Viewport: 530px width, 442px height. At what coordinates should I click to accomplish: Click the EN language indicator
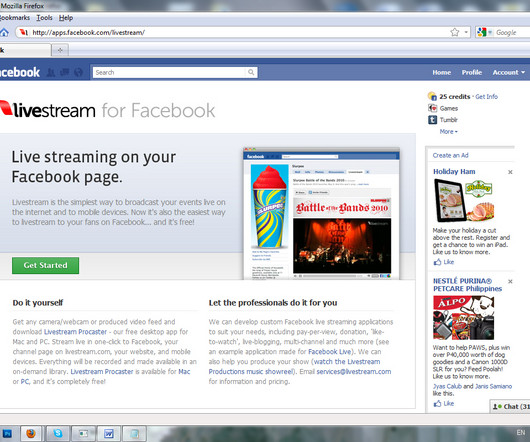point(521,433)
